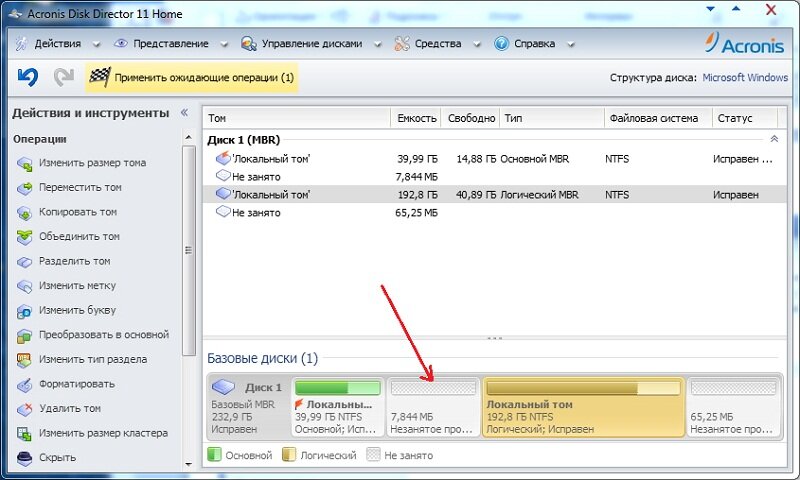Click the Диск 1 drive icon

[223, 387]
